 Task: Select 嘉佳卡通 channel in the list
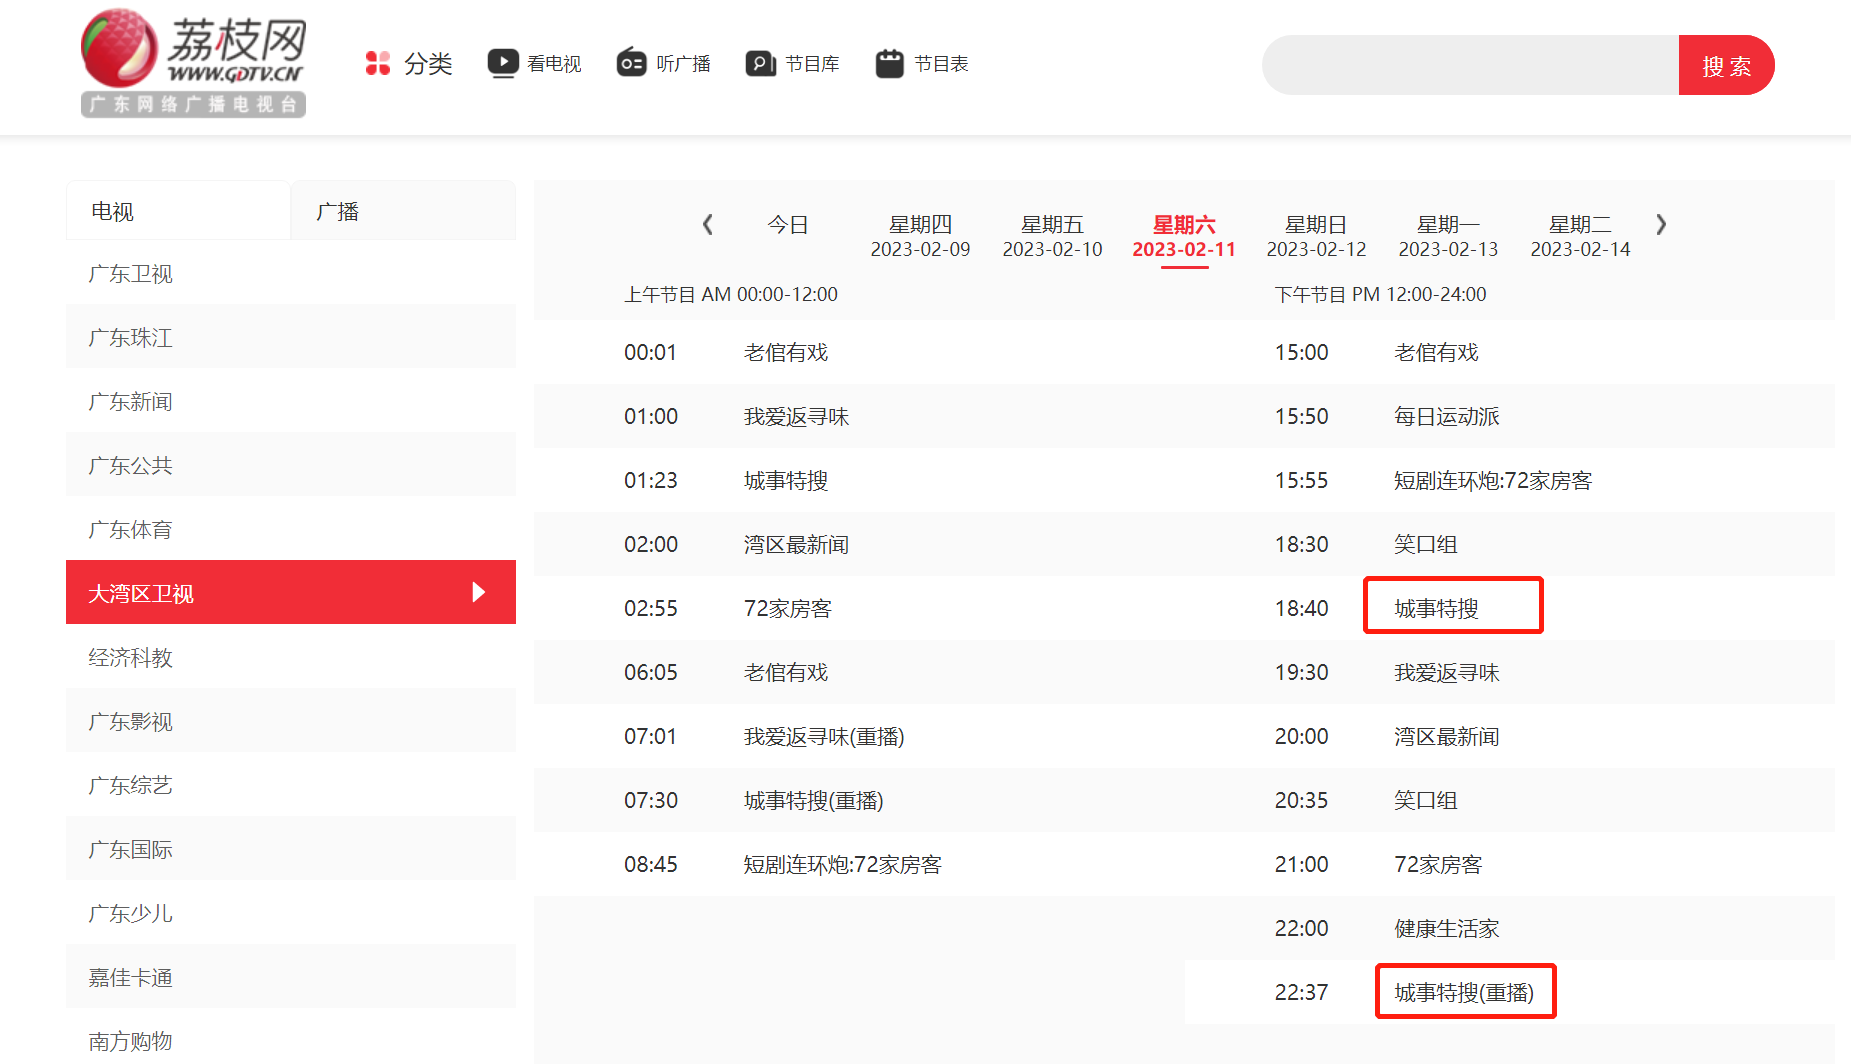click(131, 978)
